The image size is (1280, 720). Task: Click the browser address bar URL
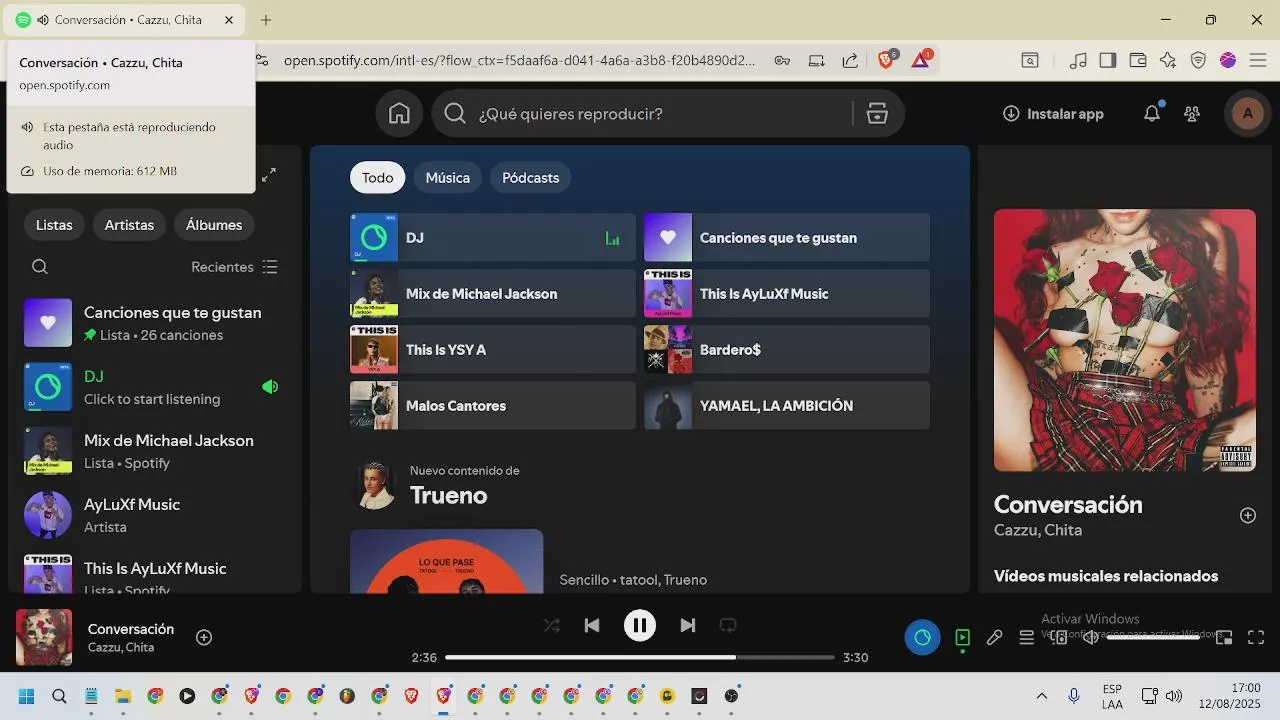pos(520,60)
